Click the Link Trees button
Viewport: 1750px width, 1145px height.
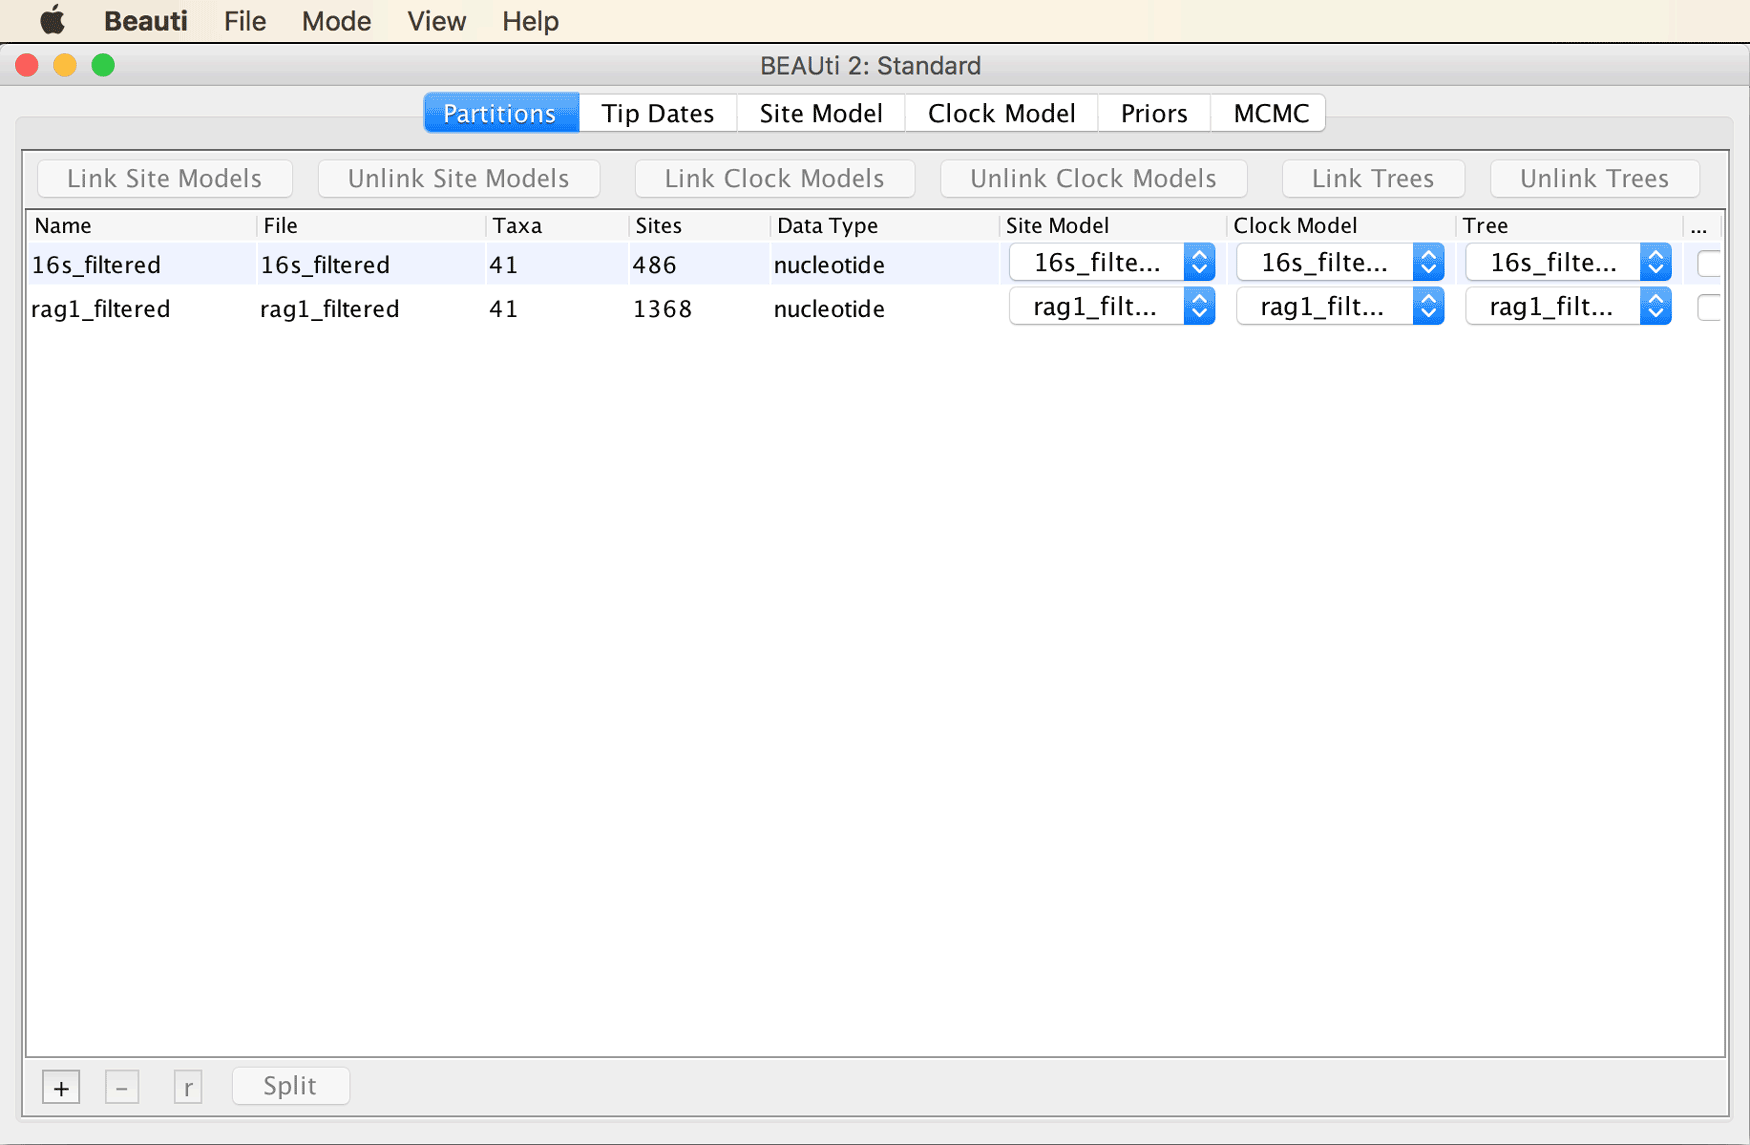1373,178
